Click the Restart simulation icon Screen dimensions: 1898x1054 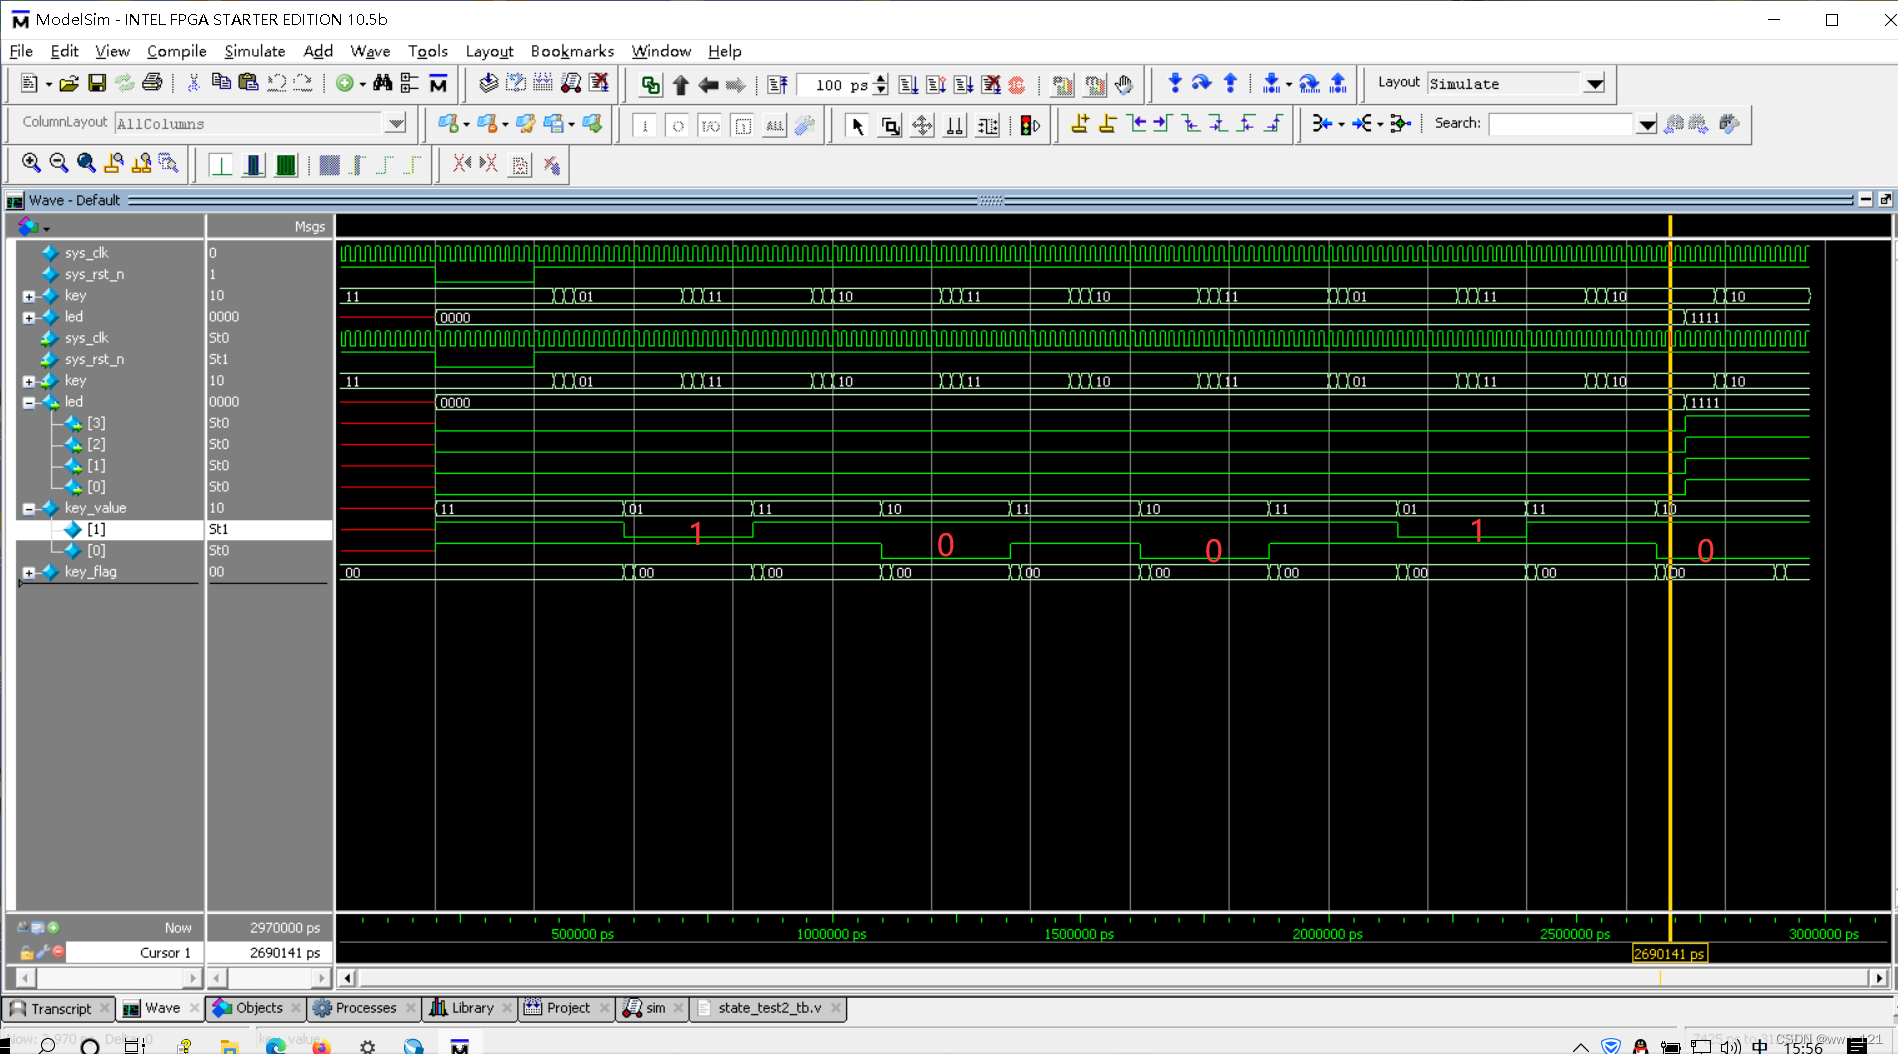(x=777, y=85)
